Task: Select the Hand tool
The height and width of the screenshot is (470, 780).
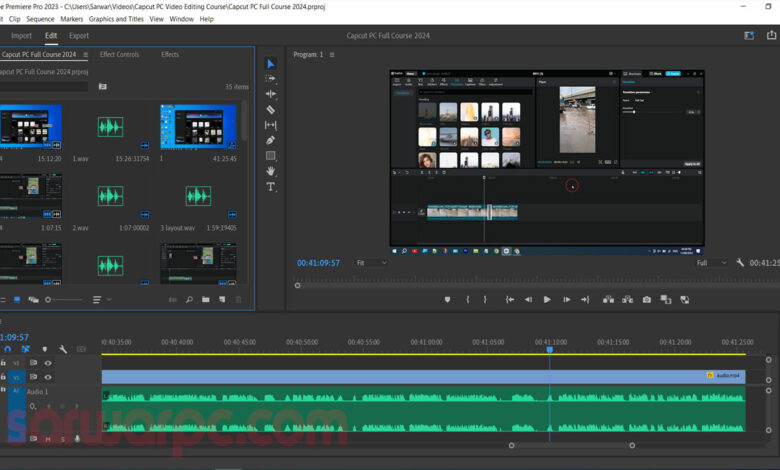Action: pos(271,171)
